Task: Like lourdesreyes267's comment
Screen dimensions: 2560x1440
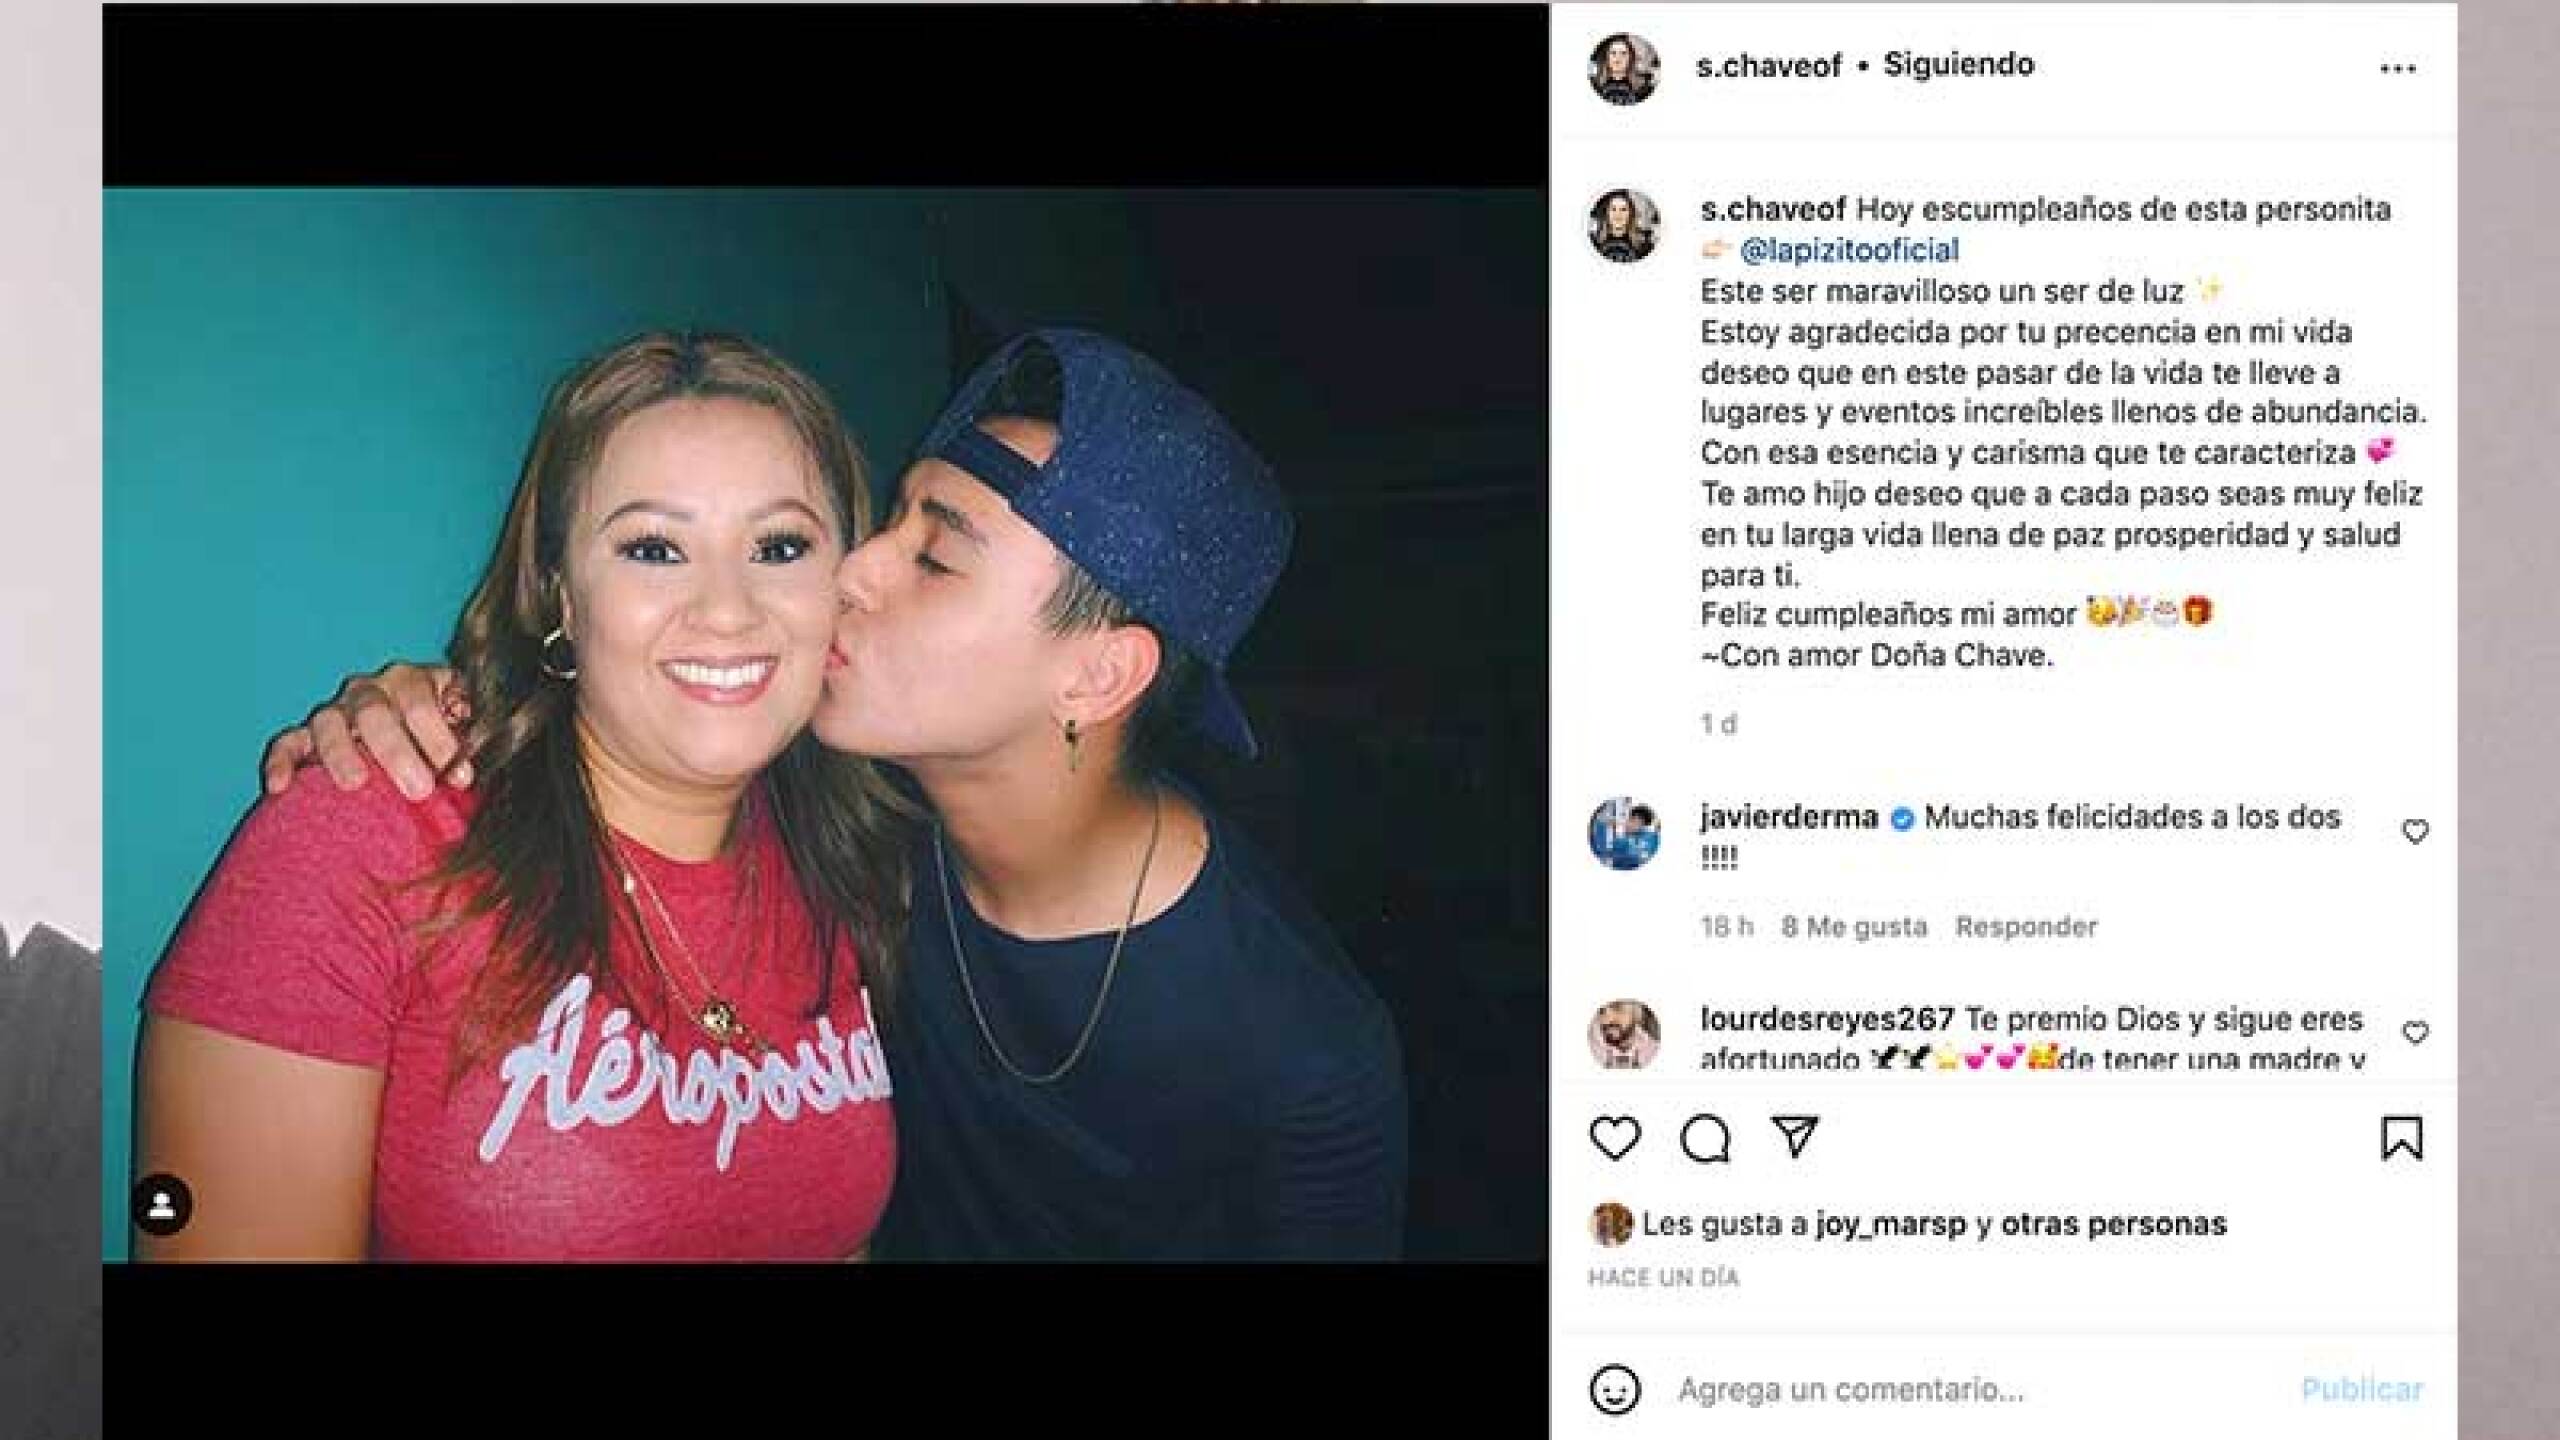Action: click(x=2415, y=1033)
